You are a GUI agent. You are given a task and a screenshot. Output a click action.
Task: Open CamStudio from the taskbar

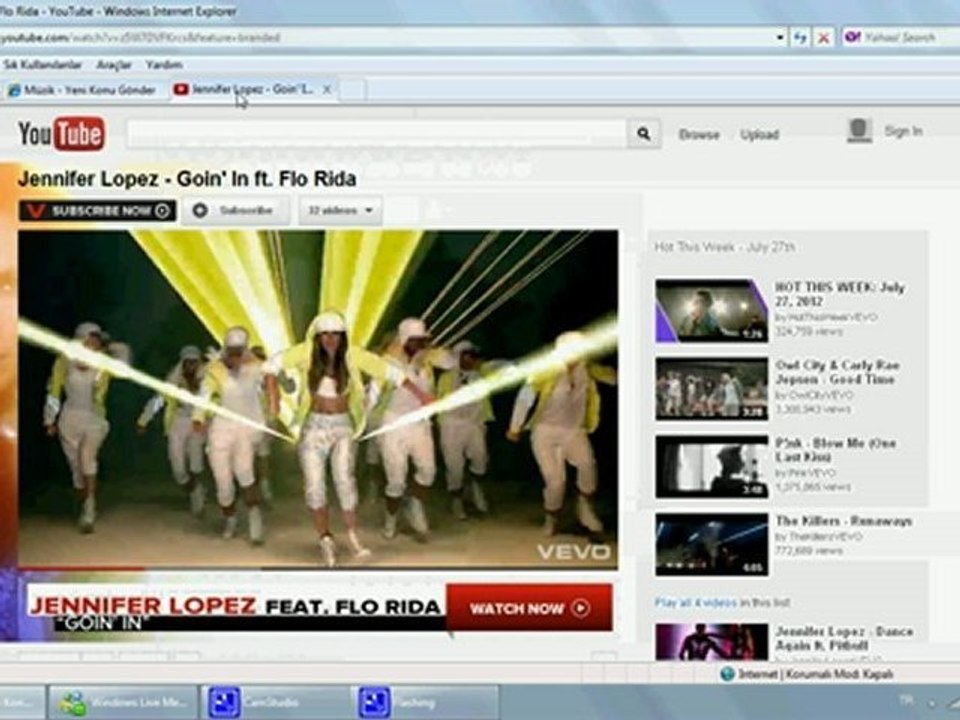coord(276,702)
